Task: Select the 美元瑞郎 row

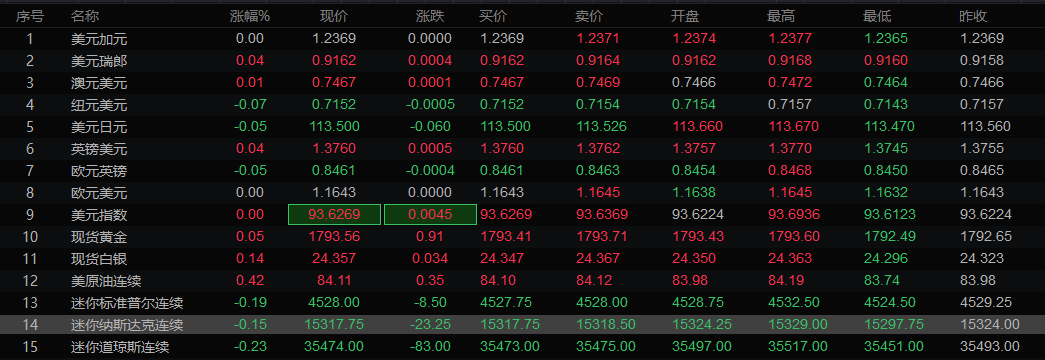Action: [x=522, y=61]
